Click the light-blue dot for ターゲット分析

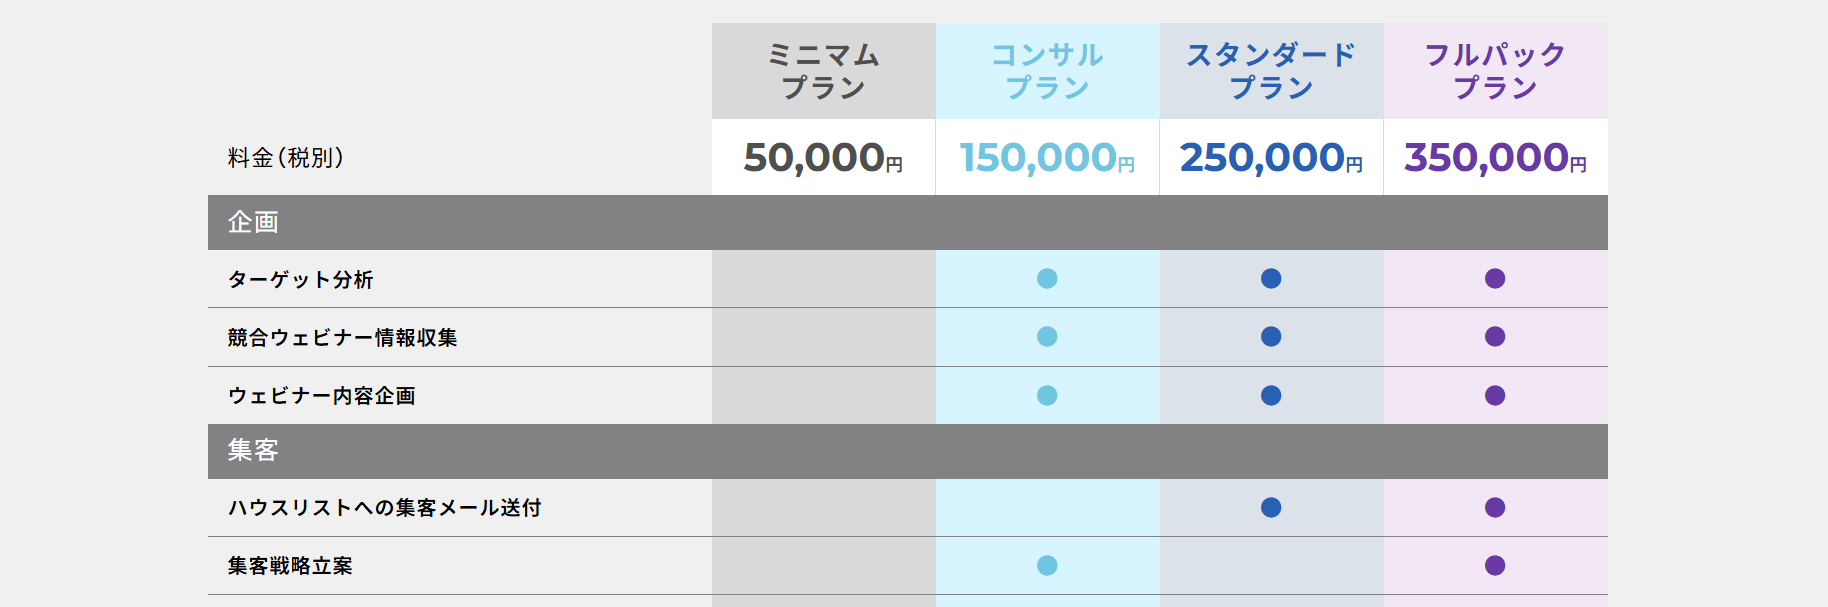[x=1047, y=278]
